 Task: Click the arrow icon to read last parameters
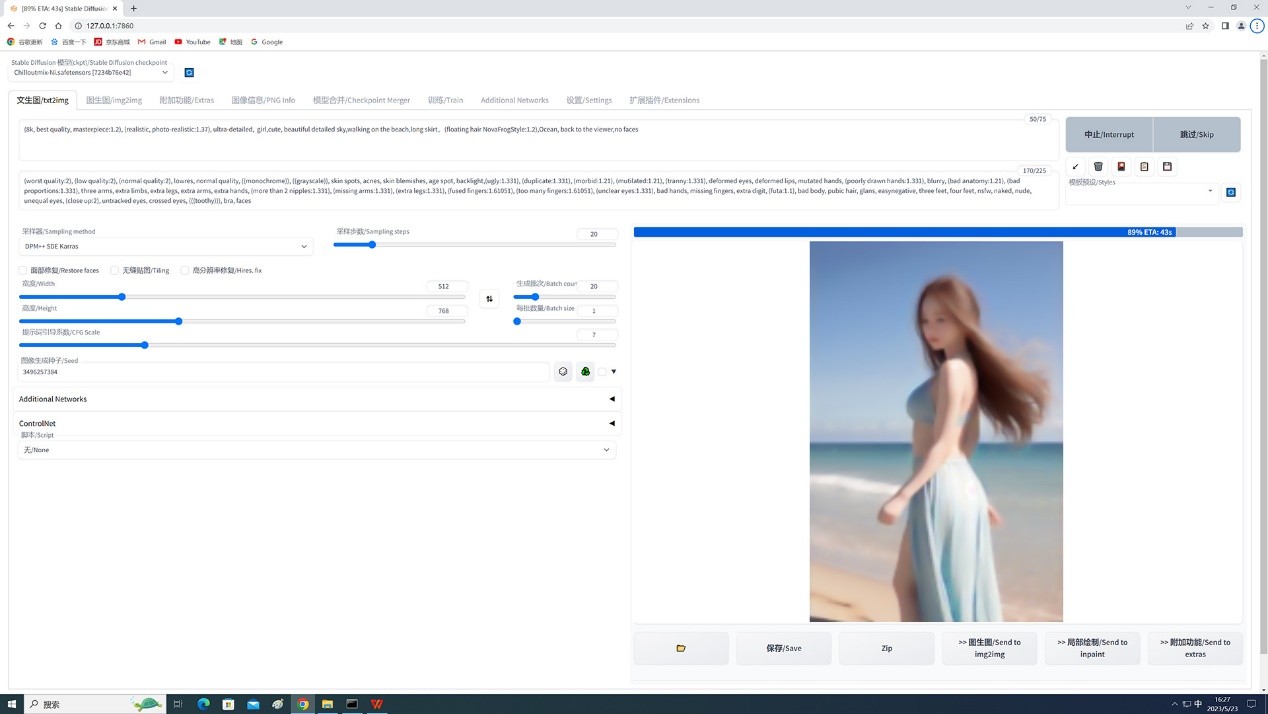click(1075, 167)
